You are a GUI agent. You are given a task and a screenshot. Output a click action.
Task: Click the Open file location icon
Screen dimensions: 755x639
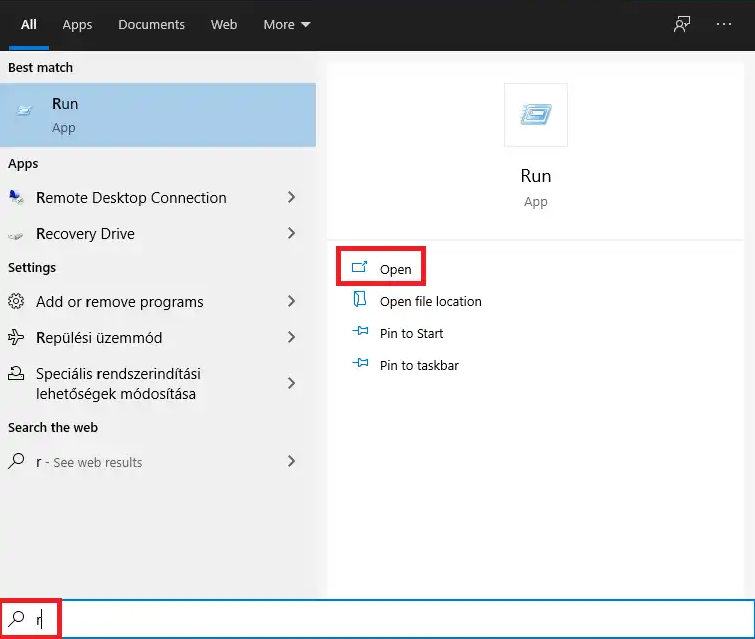[360, 299]
